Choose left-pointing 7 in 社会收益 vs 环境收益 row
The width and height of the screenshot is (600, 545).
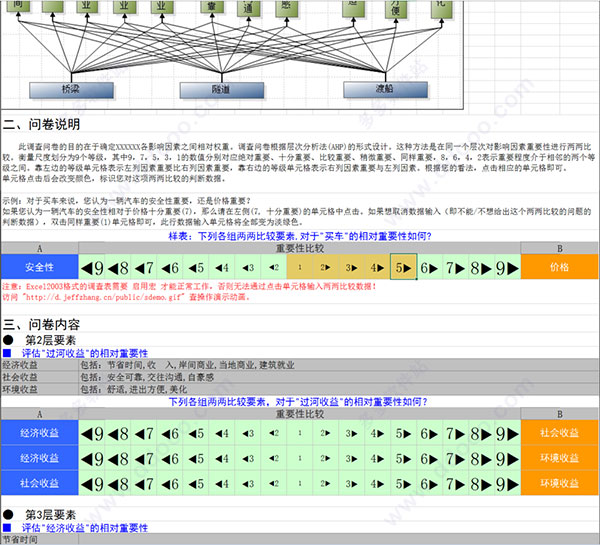tap(144, 484)
